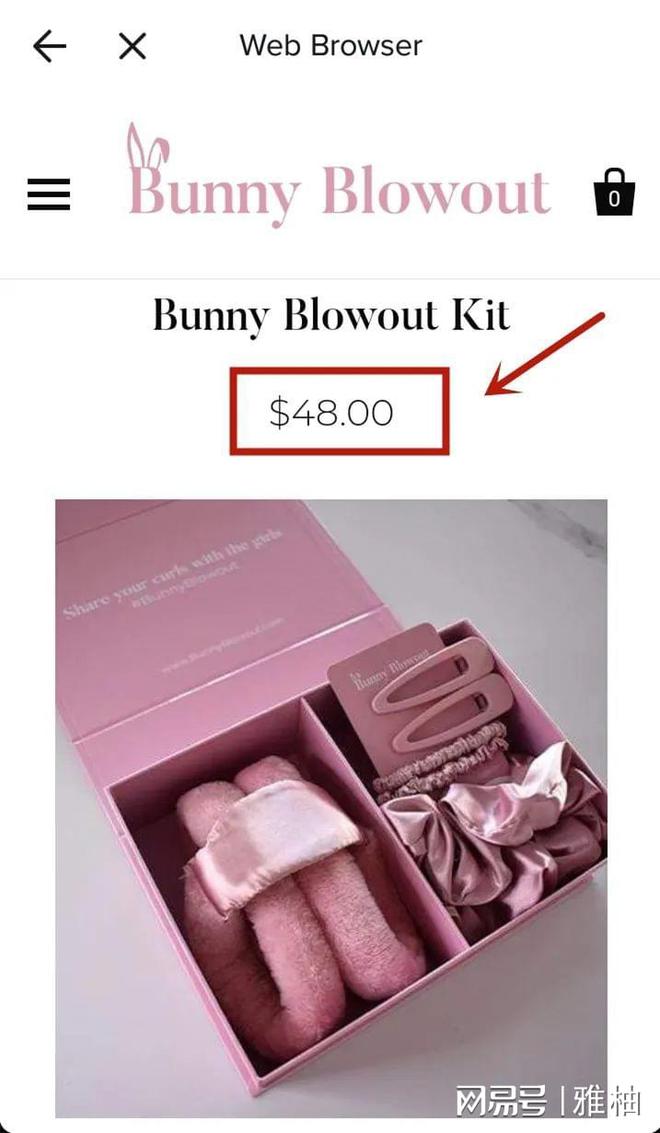Open the shopping bag cart icon

(x=614, y=193)
